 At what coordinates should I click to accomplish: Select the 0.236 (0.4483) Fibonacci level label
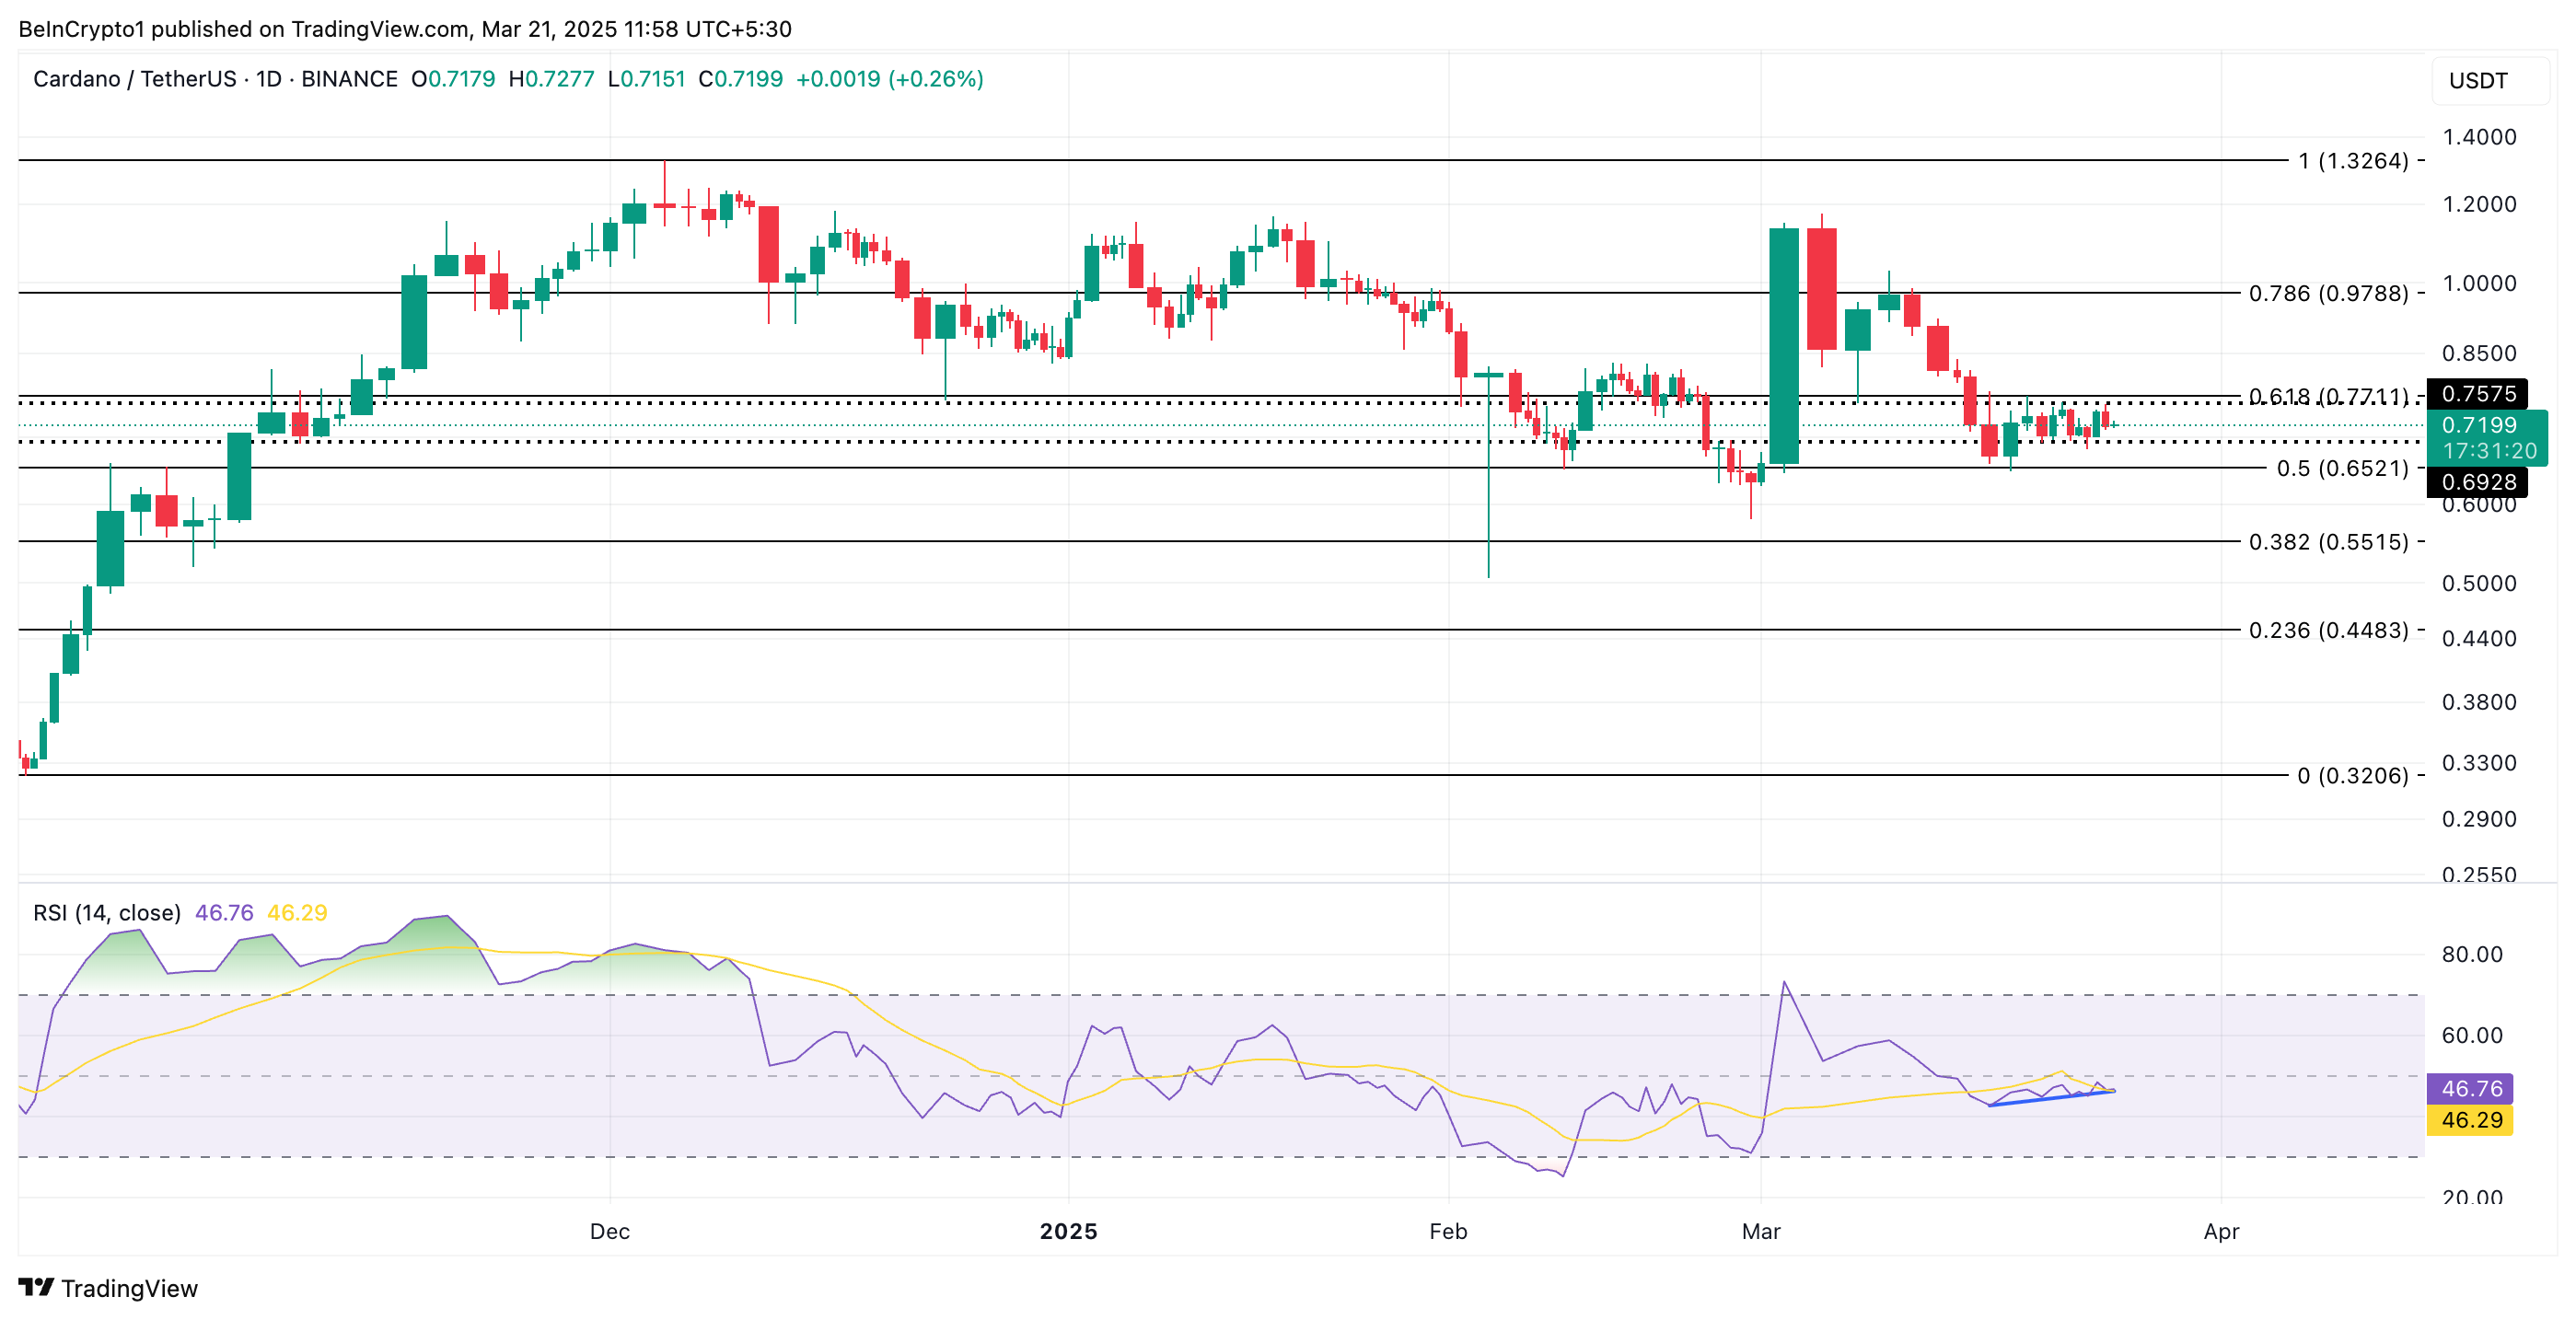click(x=2328, y=630)
